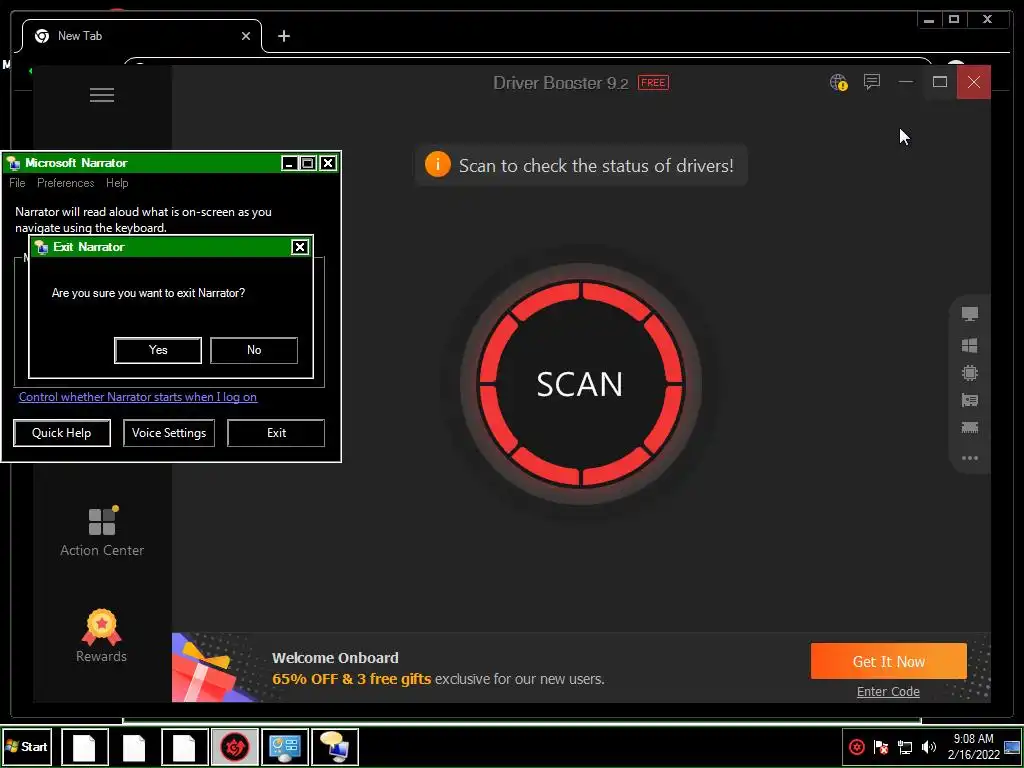The height and width of the screenshot is (768, 1024).
Task: Open the Enter Code link
Action: (x=888, y=692)
